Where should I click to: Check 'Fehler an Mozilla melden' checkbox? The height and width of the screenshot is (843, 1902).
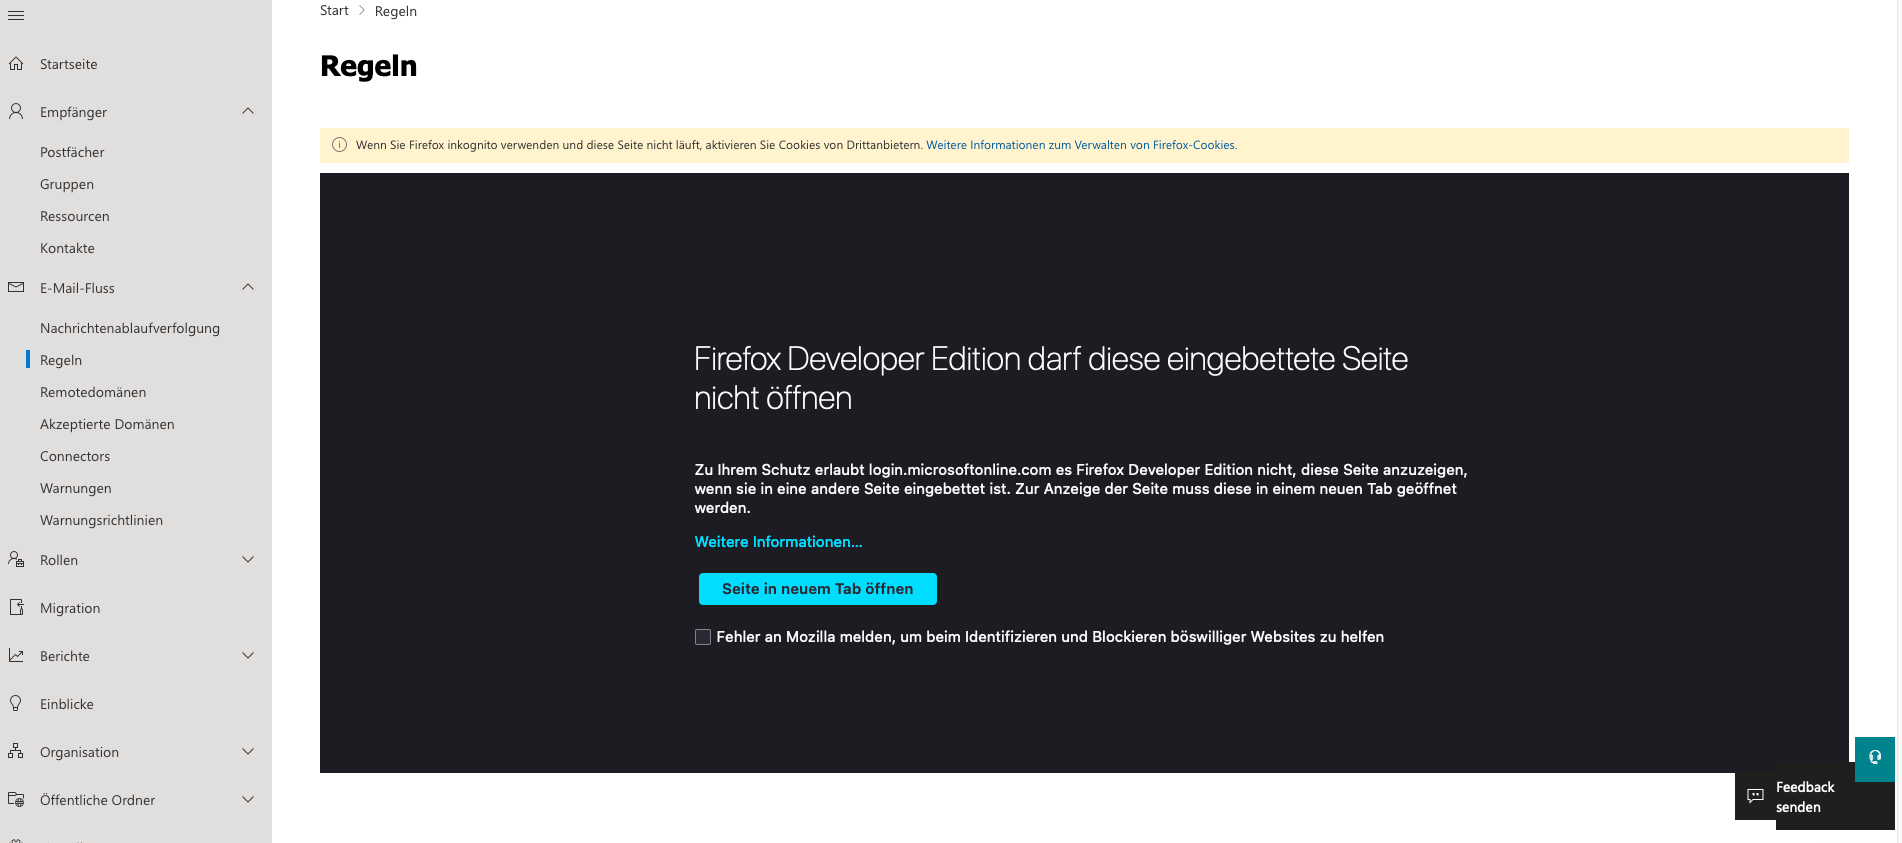coord(703,637)
